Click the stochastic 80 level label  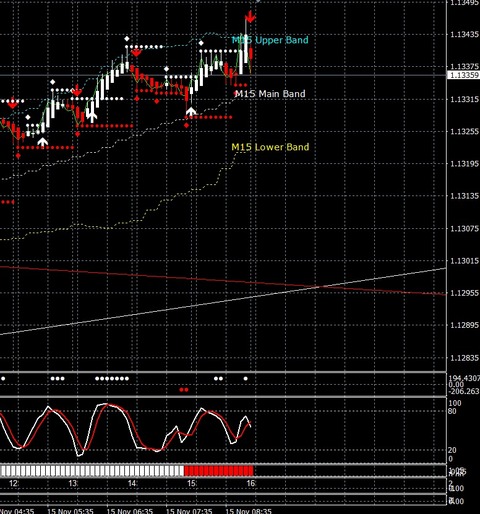pyautogui.click(x=452, y=411)
